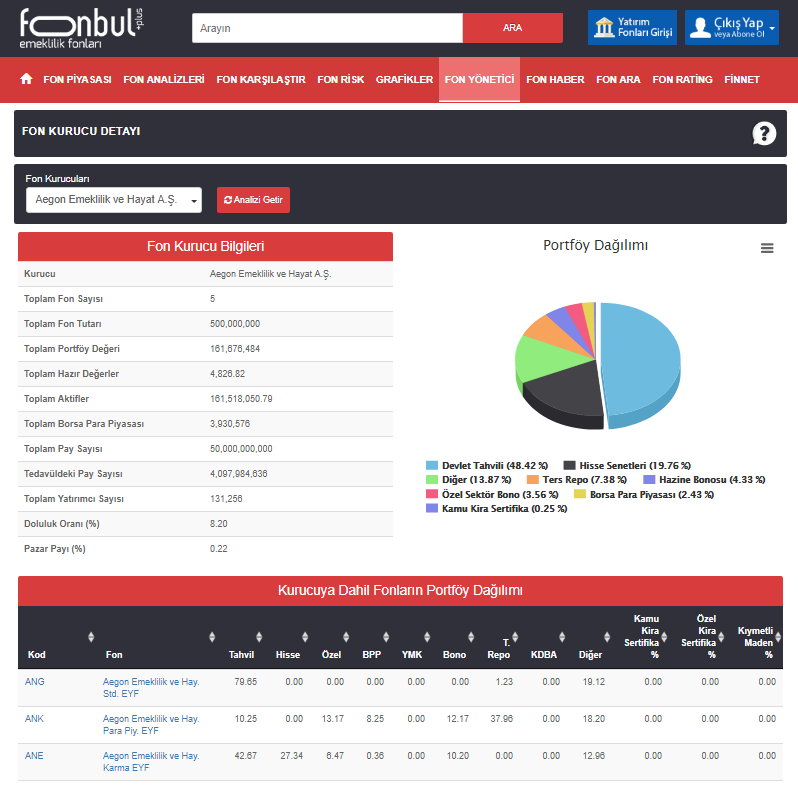Select ANG Tahvil value 79.65
This screenshot has height=785, width=798.
245,682
